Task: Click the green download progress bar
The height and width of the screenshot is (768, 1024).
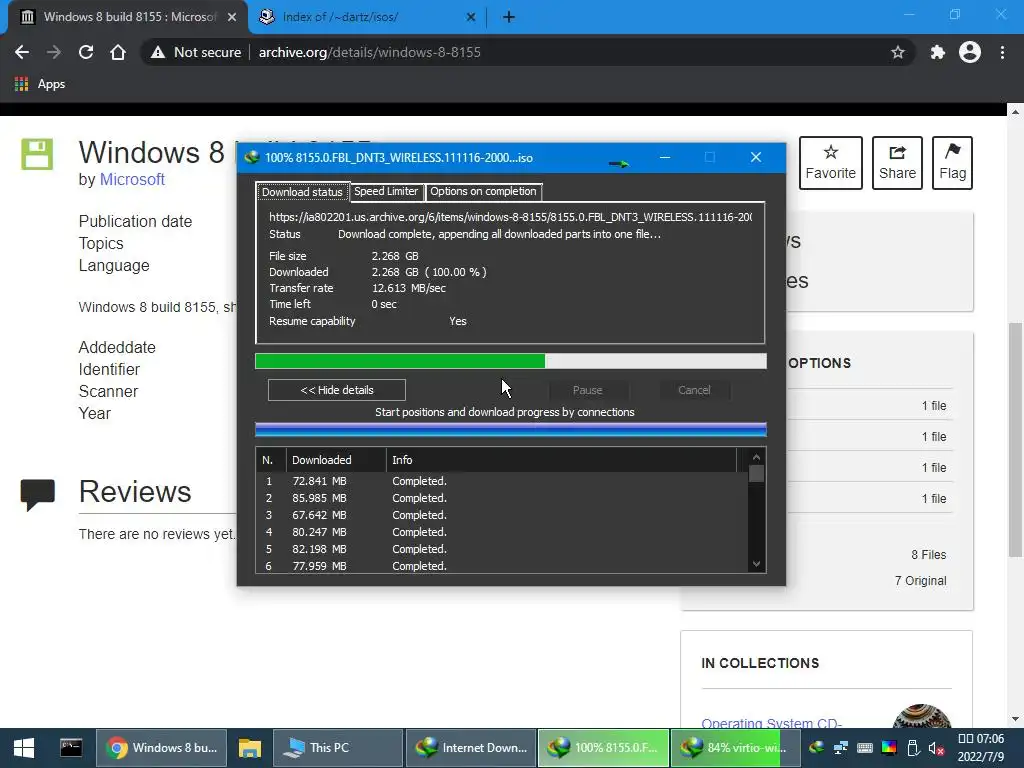Action: point(511,361)
